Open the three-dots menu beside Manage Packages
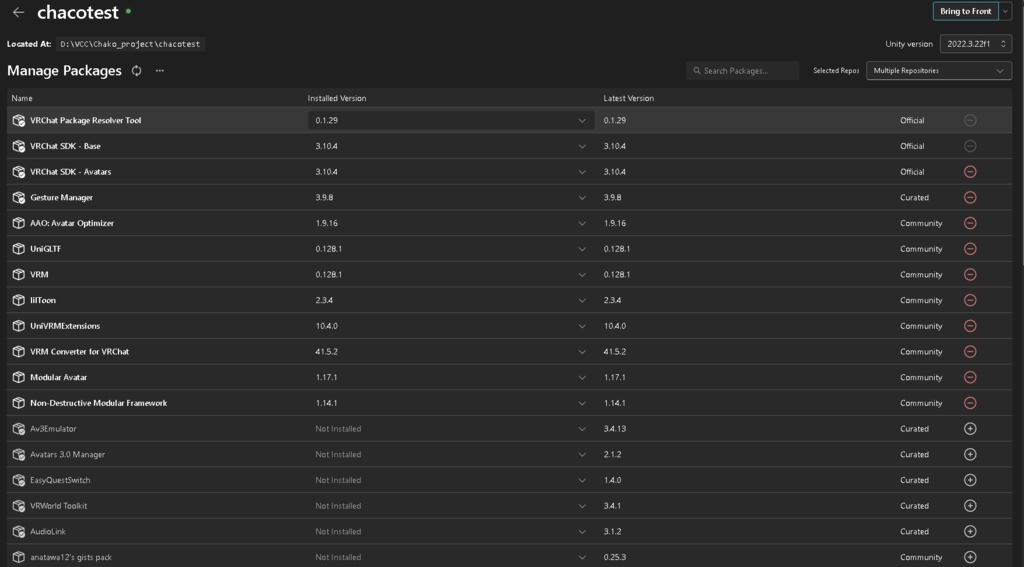The image size is (1024, 567). [159, 71]
